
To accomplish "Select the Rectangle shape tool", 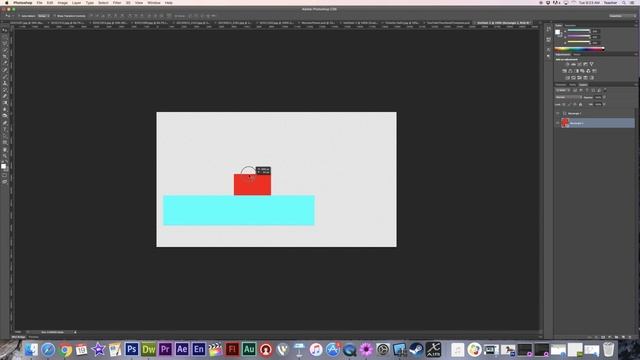I will pyautogui.click(x=5, y=142).
